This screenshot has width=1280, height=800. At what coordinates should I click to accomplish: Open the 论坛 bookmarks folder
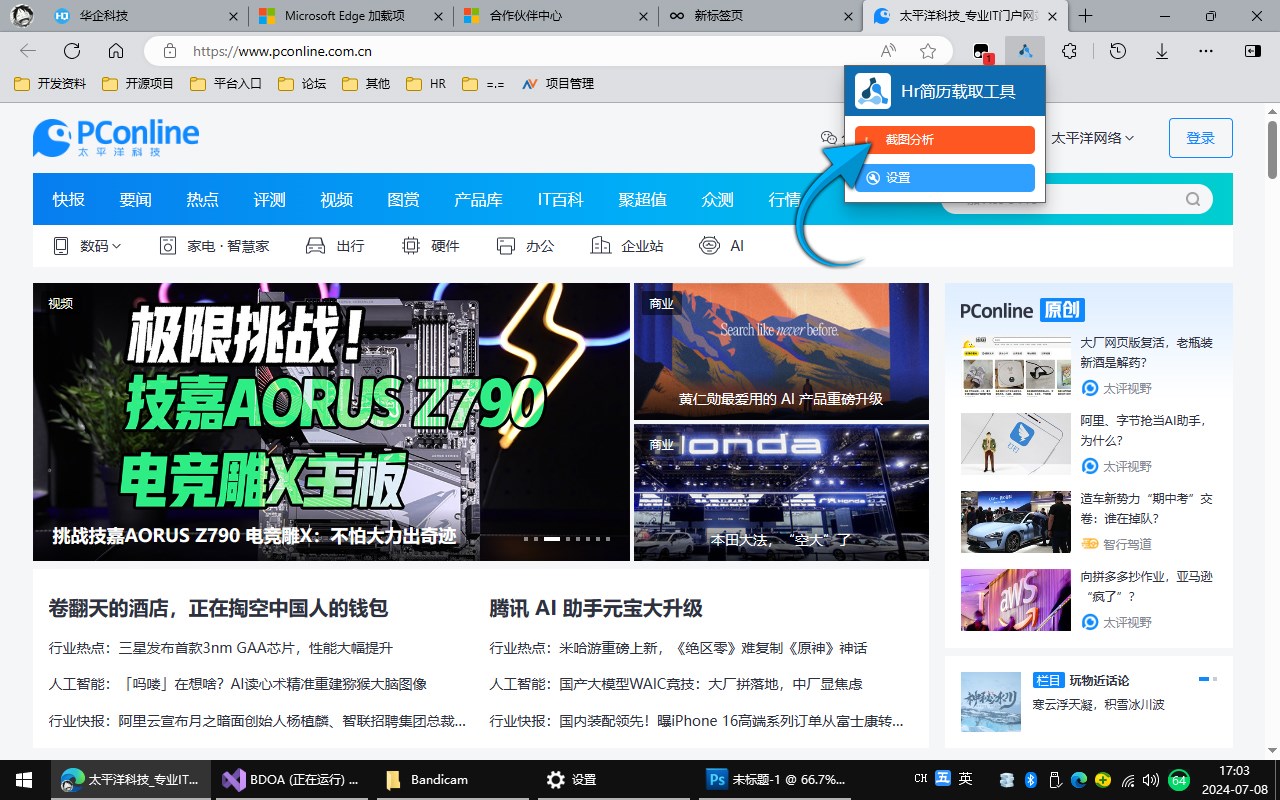point(302,84)
